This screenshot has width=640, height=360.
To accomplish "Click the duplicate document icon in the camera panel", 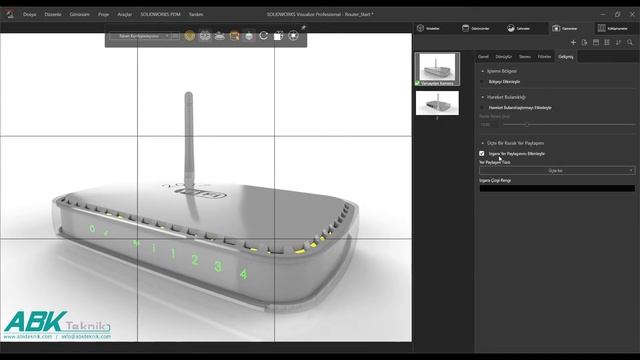I will [584, 42].
